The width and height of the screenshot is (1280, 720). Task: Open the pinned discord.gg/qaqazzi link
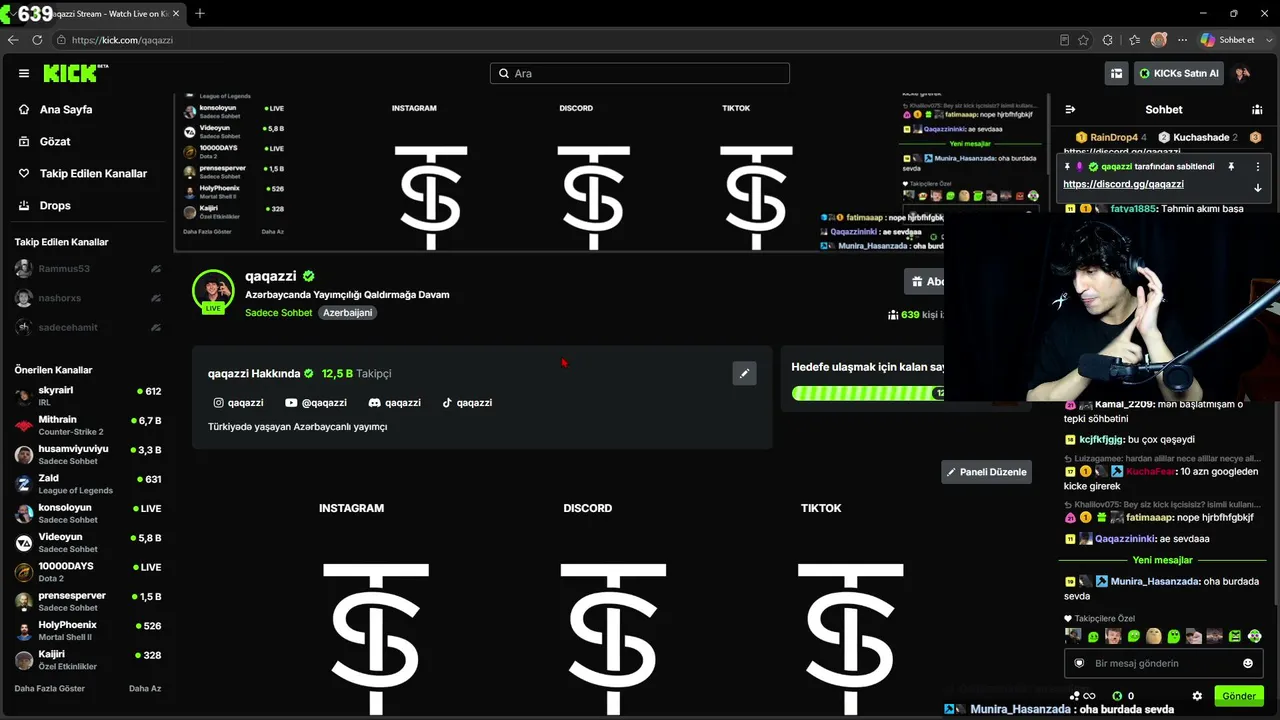(1123, 184)
